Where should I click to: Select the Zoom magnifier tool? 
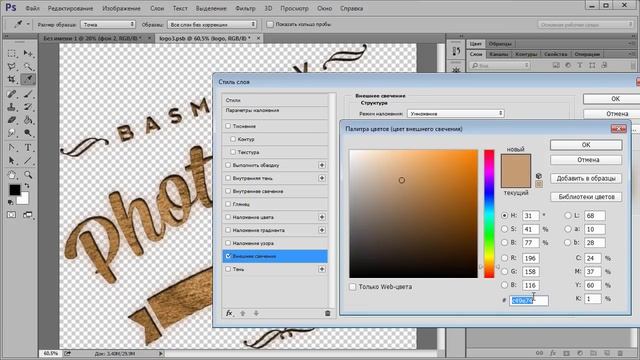28,175
